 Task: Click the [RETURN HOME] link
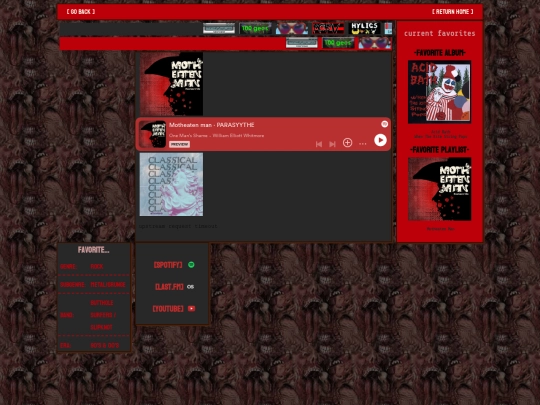point(453,12)
